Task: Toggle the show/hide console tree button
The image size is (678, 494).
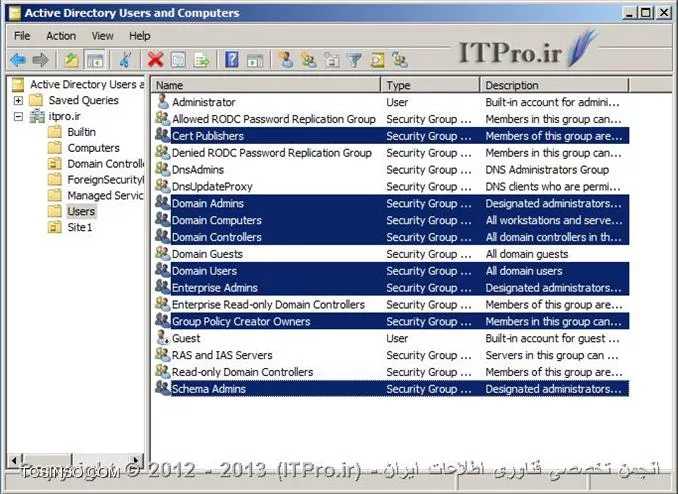Action: tap(95, 60)
